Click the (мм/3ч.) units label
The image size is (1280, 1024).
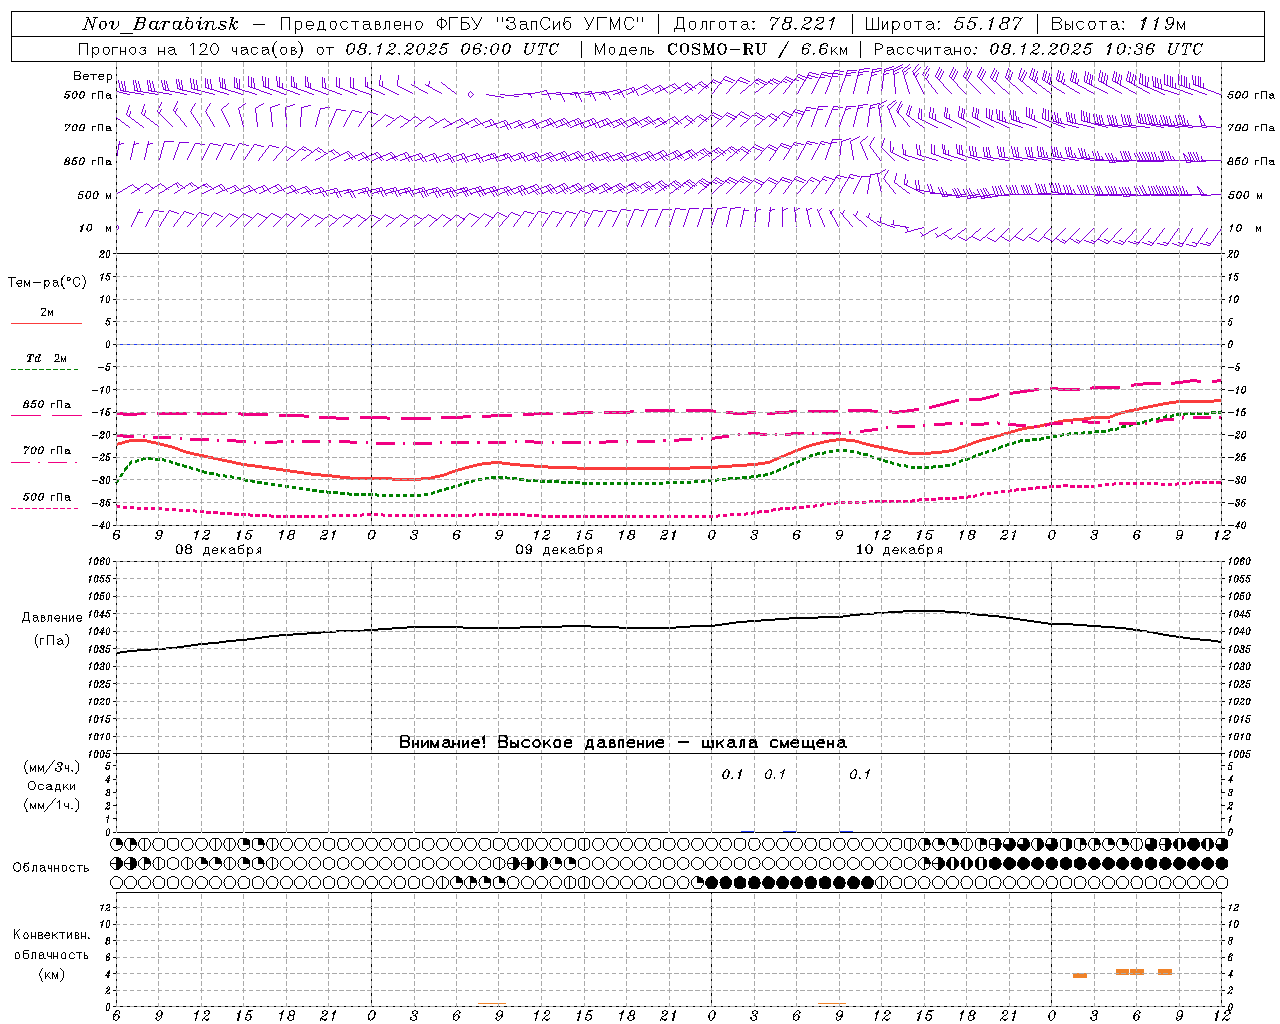(x=52, y=767)
